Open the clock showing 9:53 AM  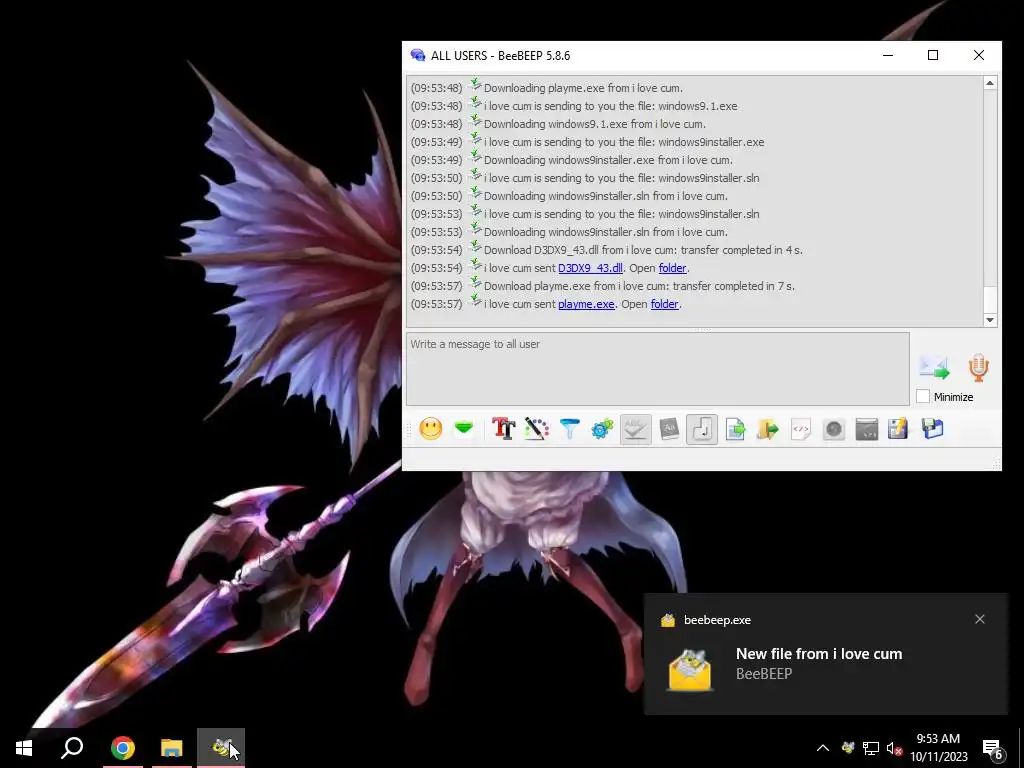(938, 748)
